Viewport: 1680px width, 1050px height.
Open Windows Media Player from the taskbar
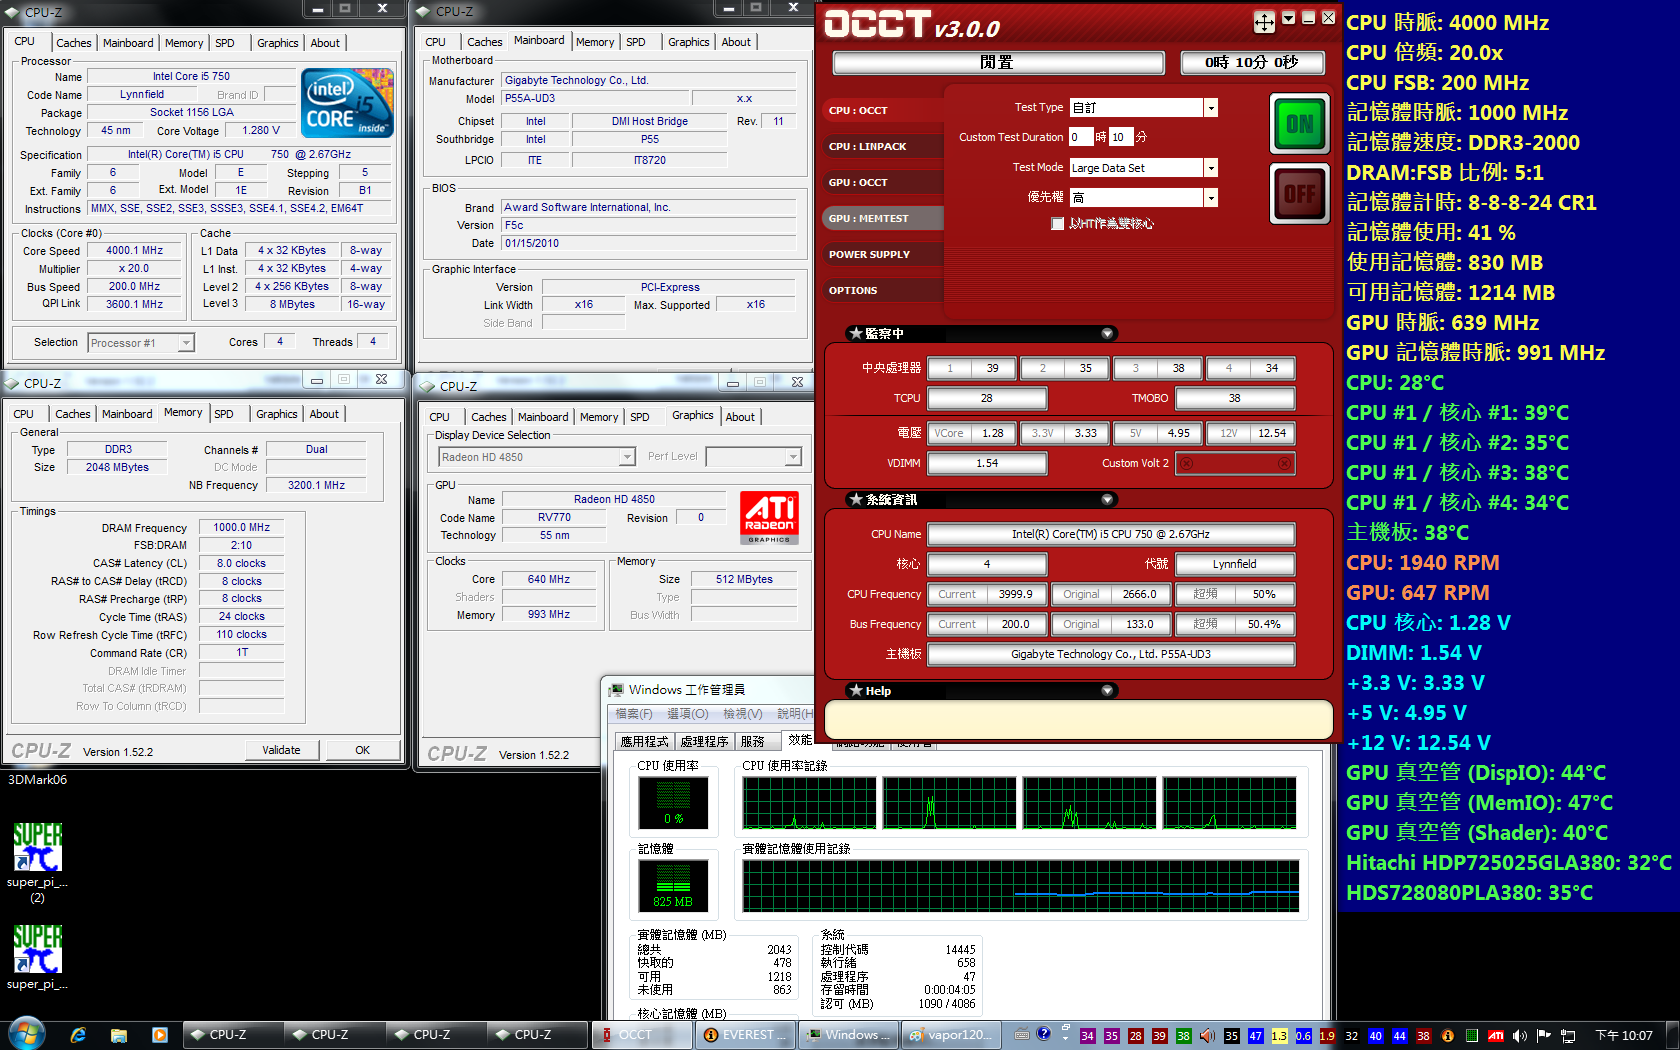(x=159, y=1035)
